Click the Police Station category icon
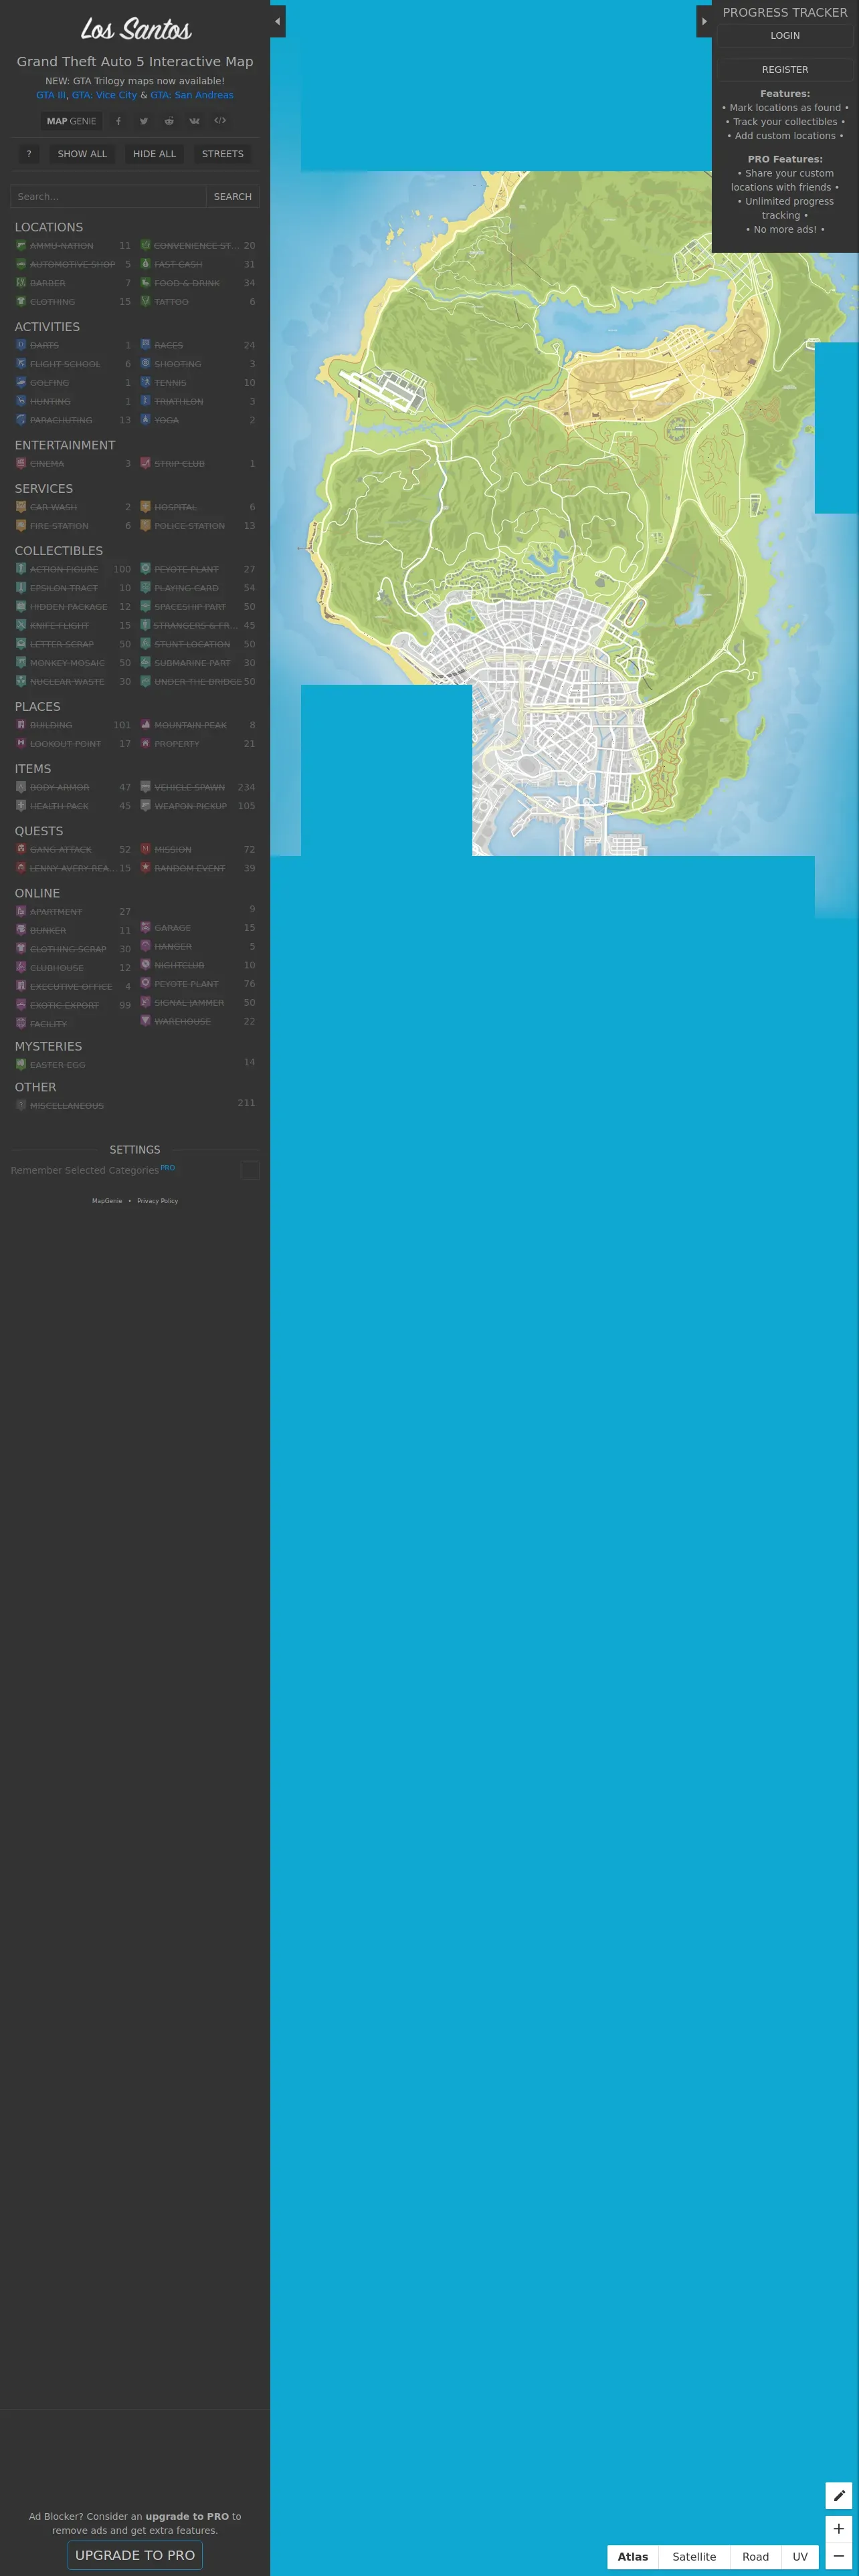Viewport: 859px width, 2576px height. [145, 525]
